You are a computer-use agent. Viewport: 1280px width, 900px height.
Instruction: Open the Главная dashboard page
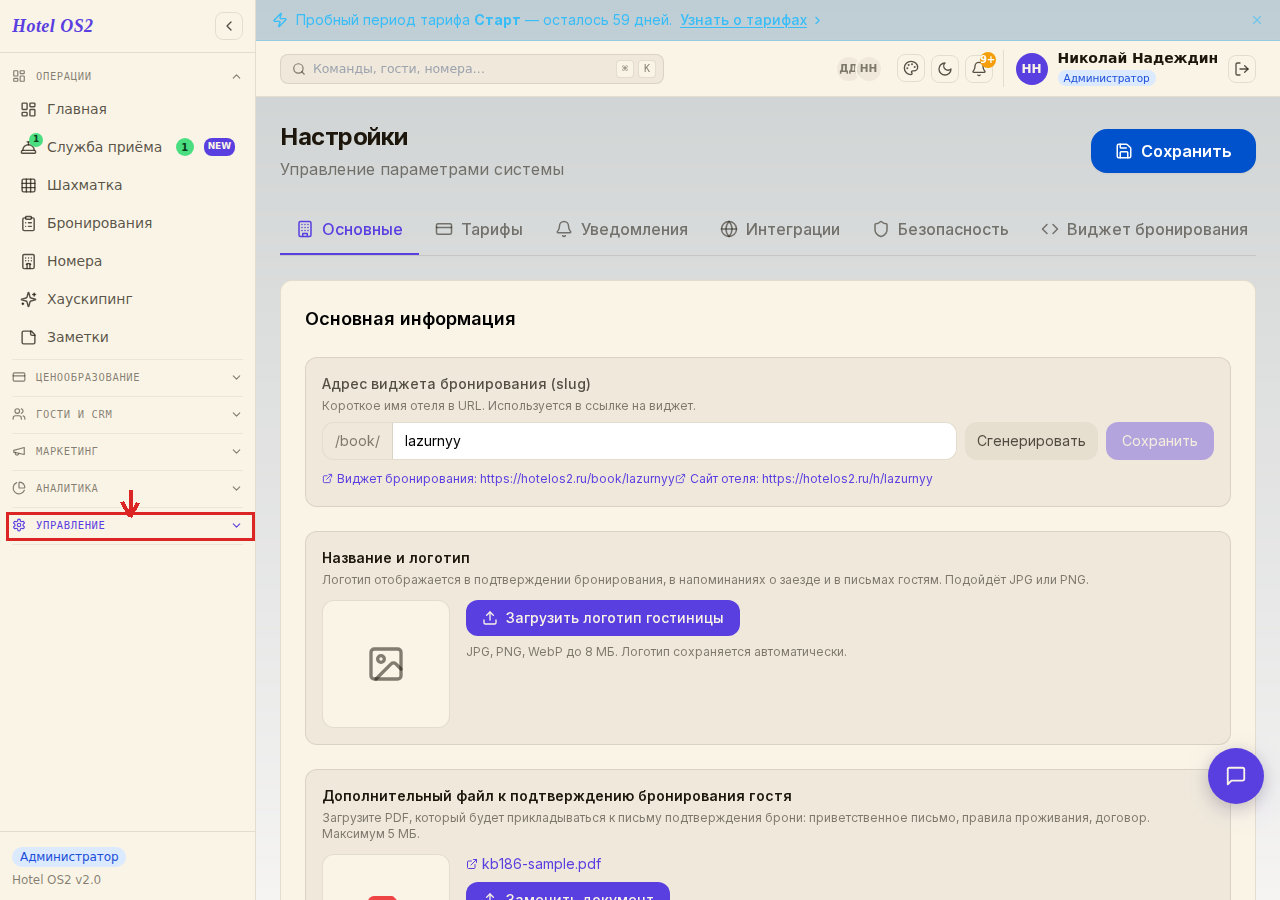click(128, 109)
